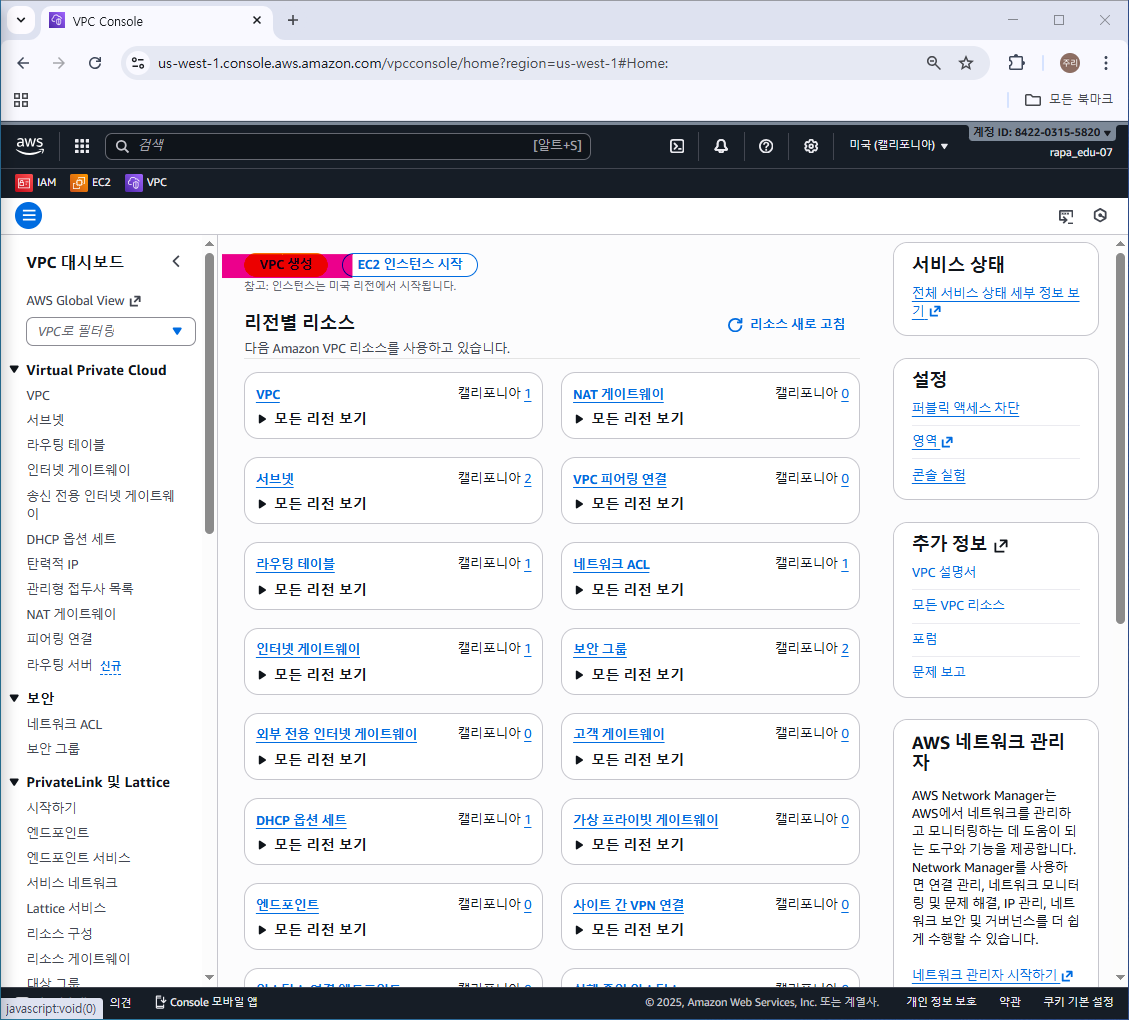Open 엔드포인트 서비스 in the sidebar

(78, 858)
